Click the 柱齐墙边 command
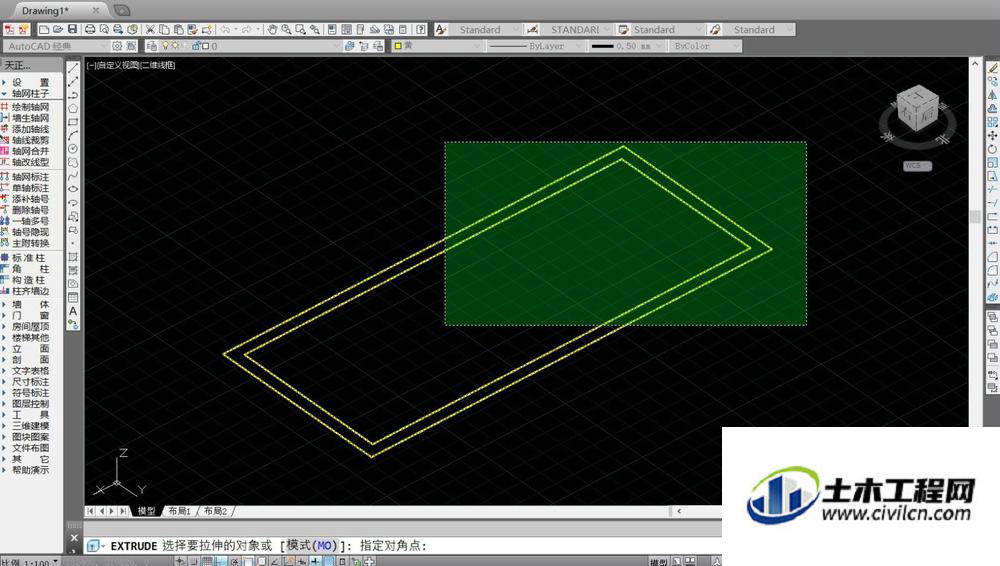The height and width of the screenshot is (566, 1000). coord(31,291)
